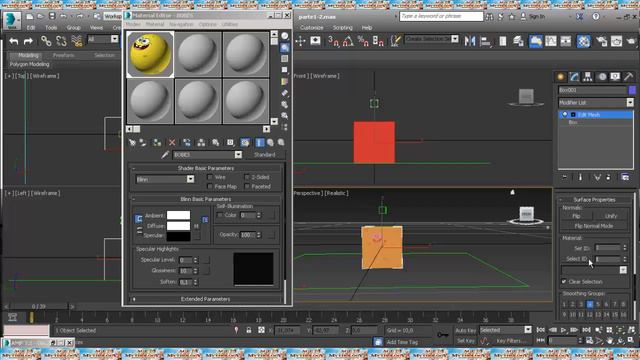
Task: Enable the Self-Illumination Color checkbox
Action: click(x=220, y=215)
